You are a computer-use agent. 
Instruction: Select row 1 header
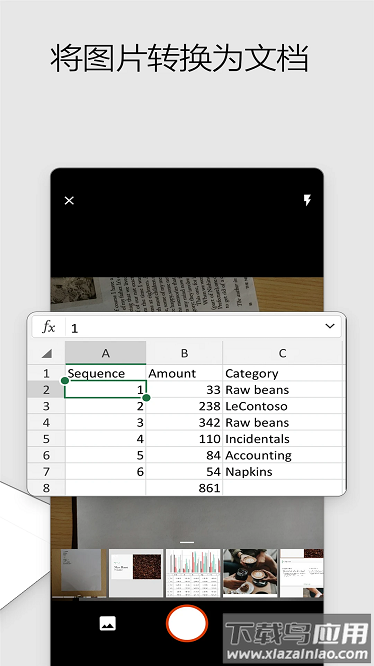pyautogui.click(x=47, y=373)
